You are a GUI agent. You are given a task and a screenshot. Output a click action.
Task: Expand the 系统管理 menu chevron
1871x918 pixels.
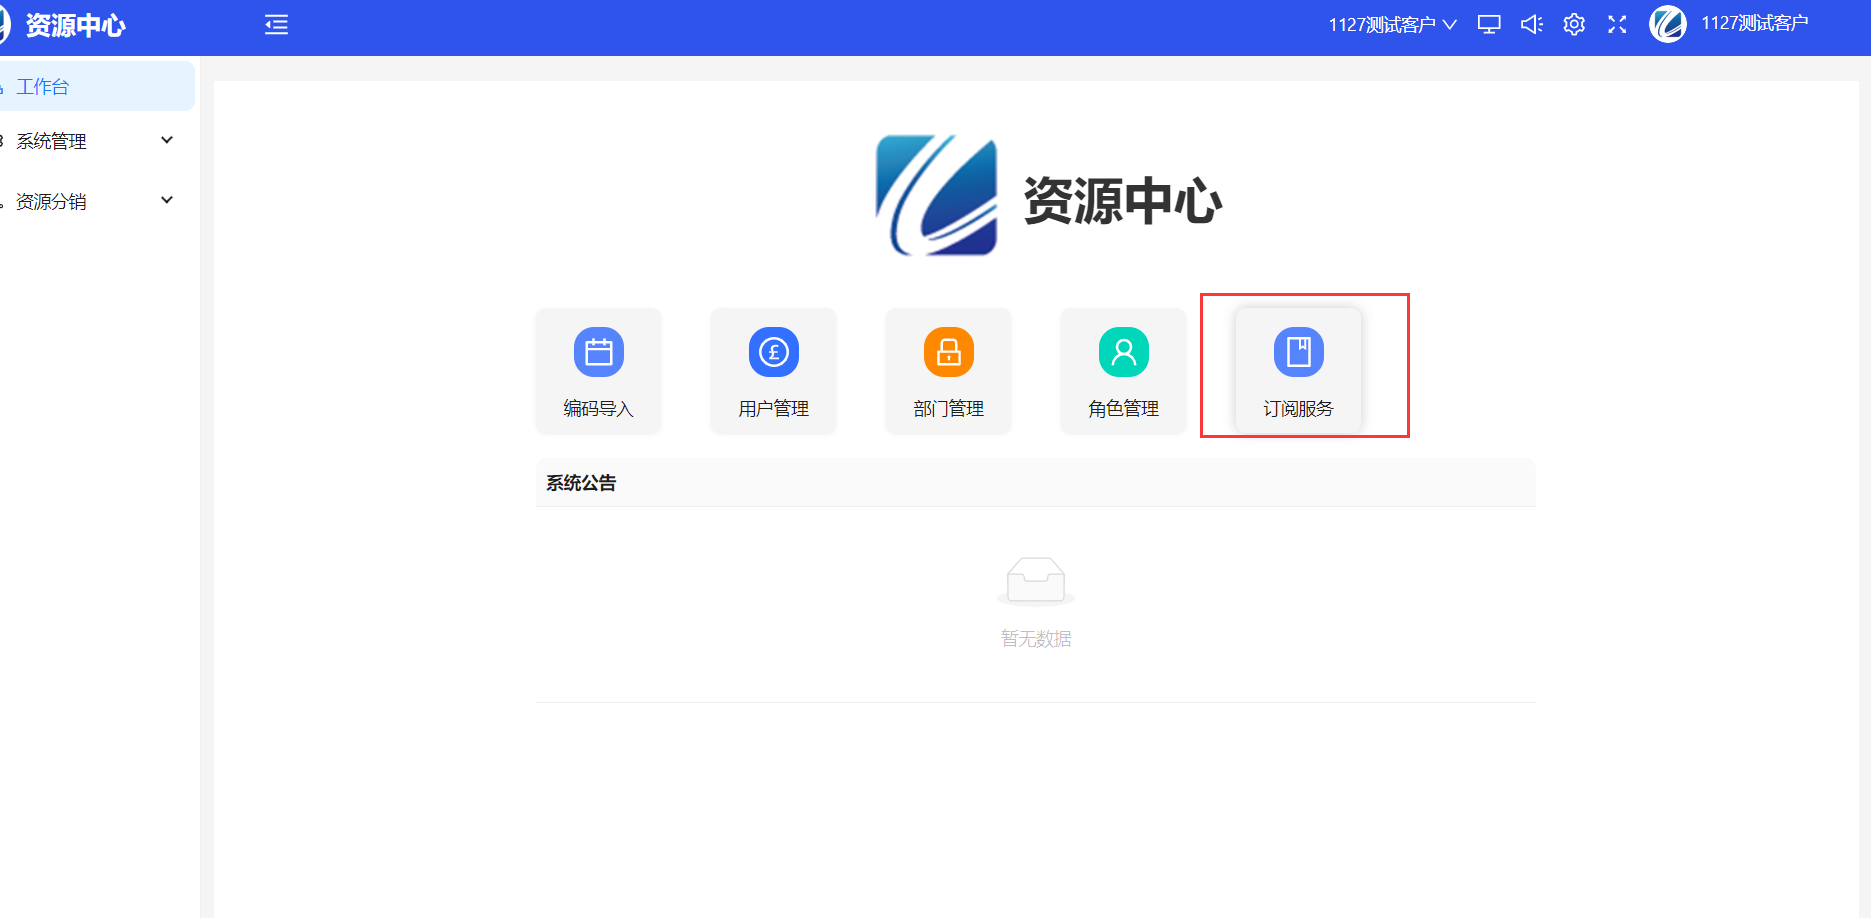pyautogui.click(x=167, y=140)
